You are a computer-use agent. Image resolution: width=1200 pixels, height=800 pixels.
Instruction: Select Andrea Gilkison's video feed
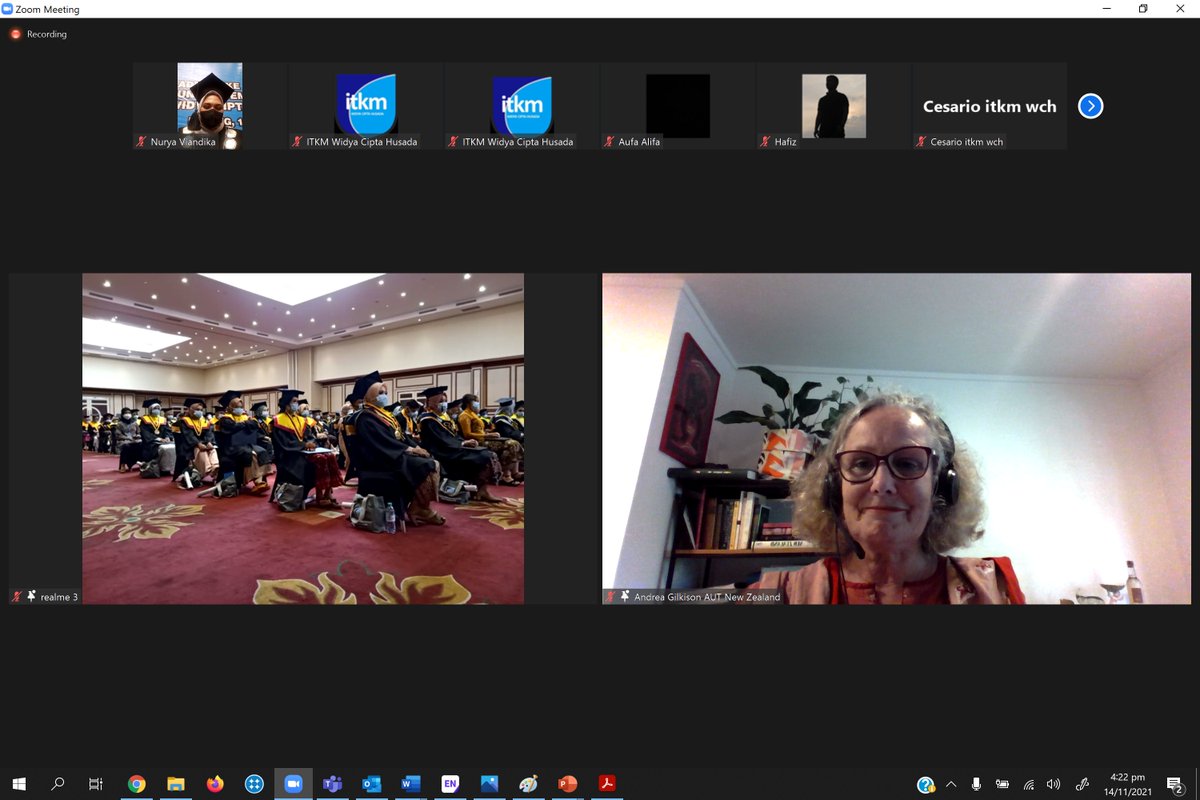897,439
